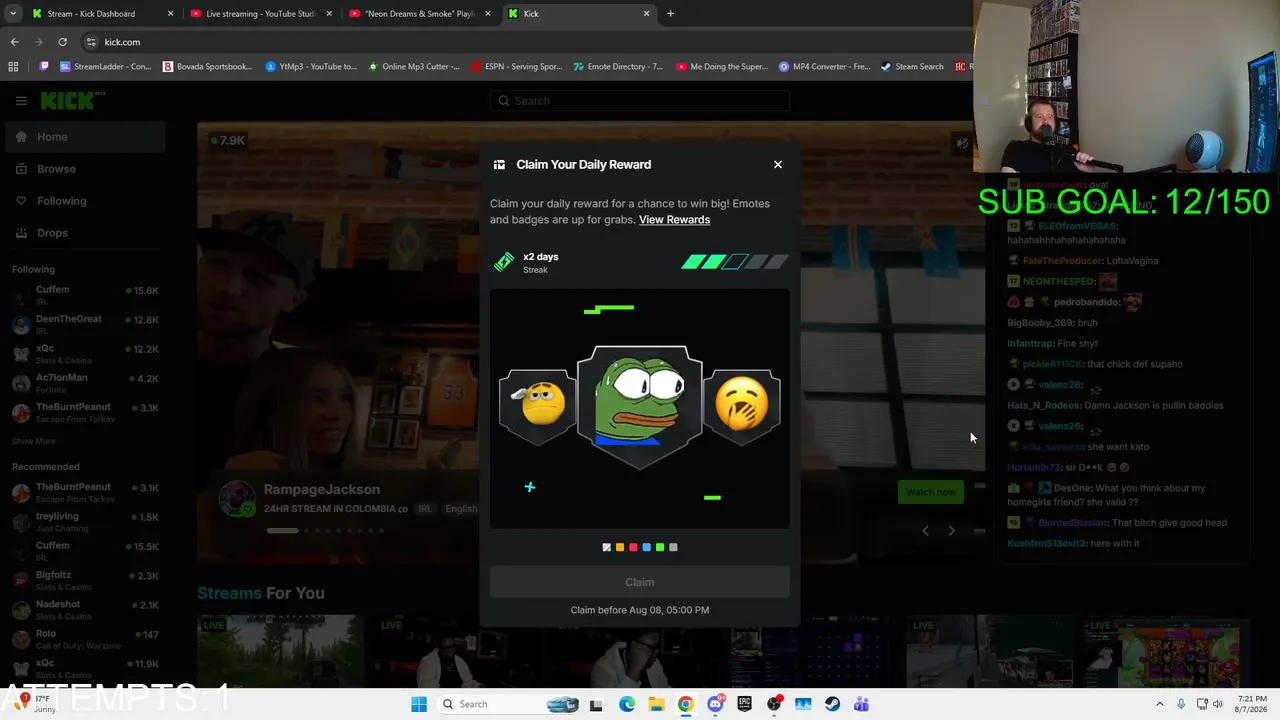
Task: Open the Online Mp3 Cutter bookmark
Action: pos(414,67)
